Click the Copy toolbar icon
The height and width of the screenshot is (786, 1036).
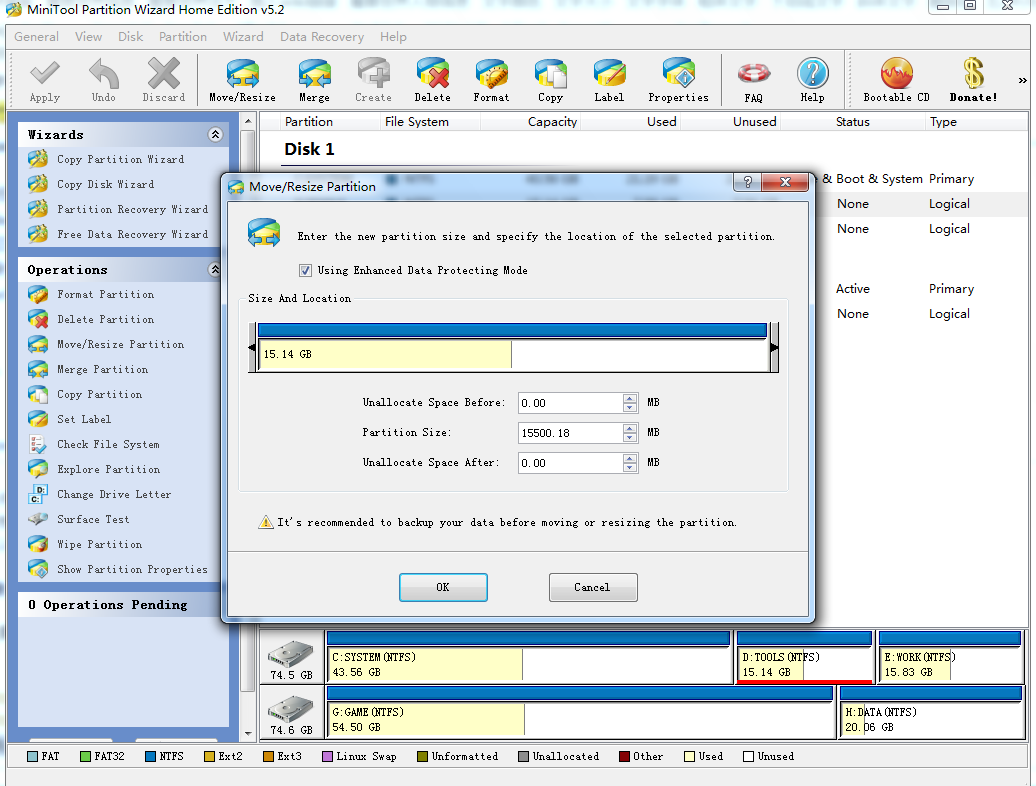(550, 73)
